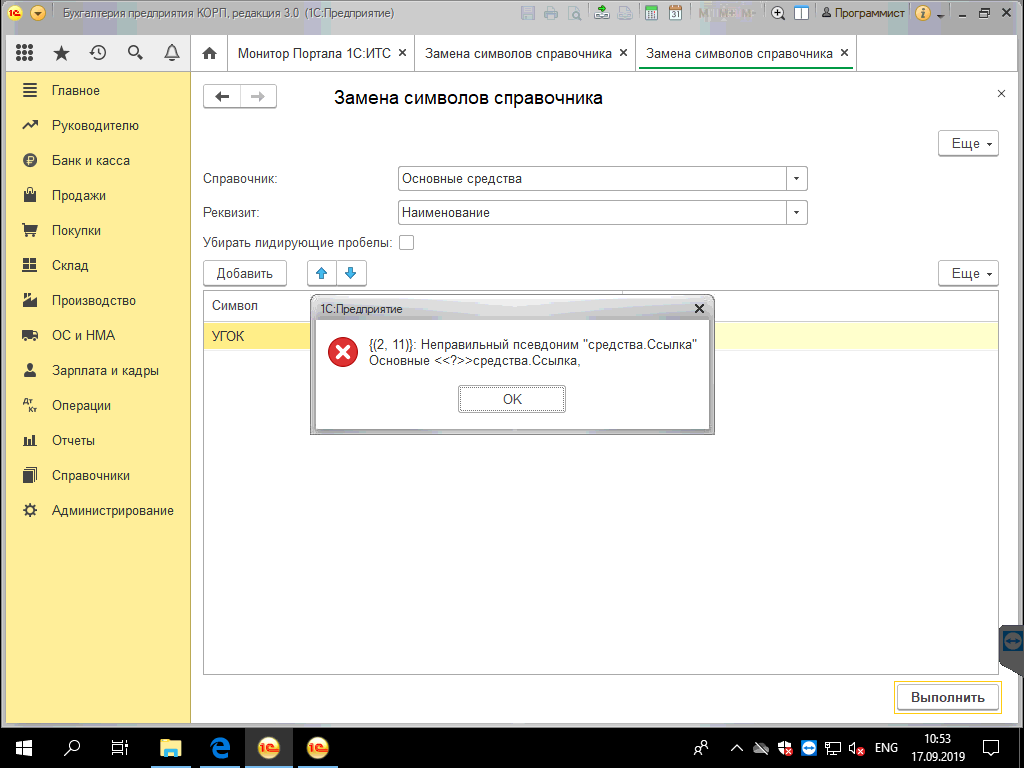The width and height of the screenshot is (1024, 768).
Task: Expand the small arrow next to info icon
Action: point(940,14)
